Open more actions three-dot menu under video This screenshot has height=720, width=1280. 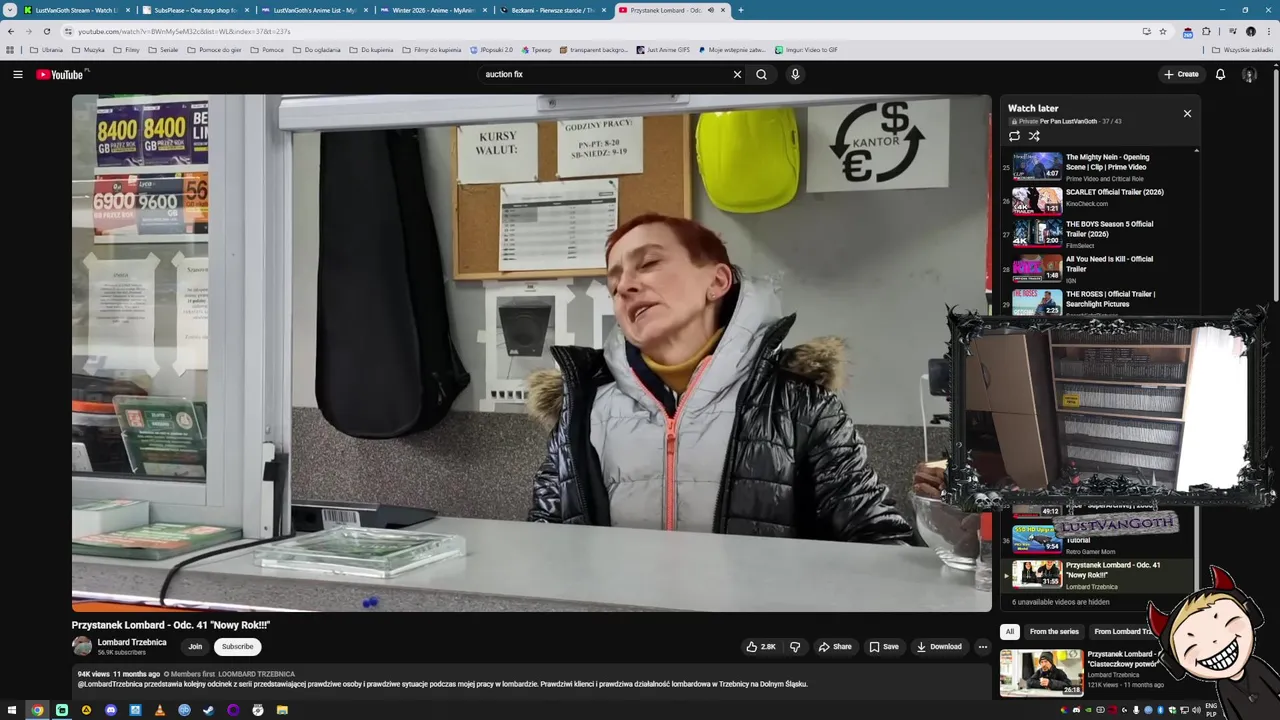(x=982, y=646)
